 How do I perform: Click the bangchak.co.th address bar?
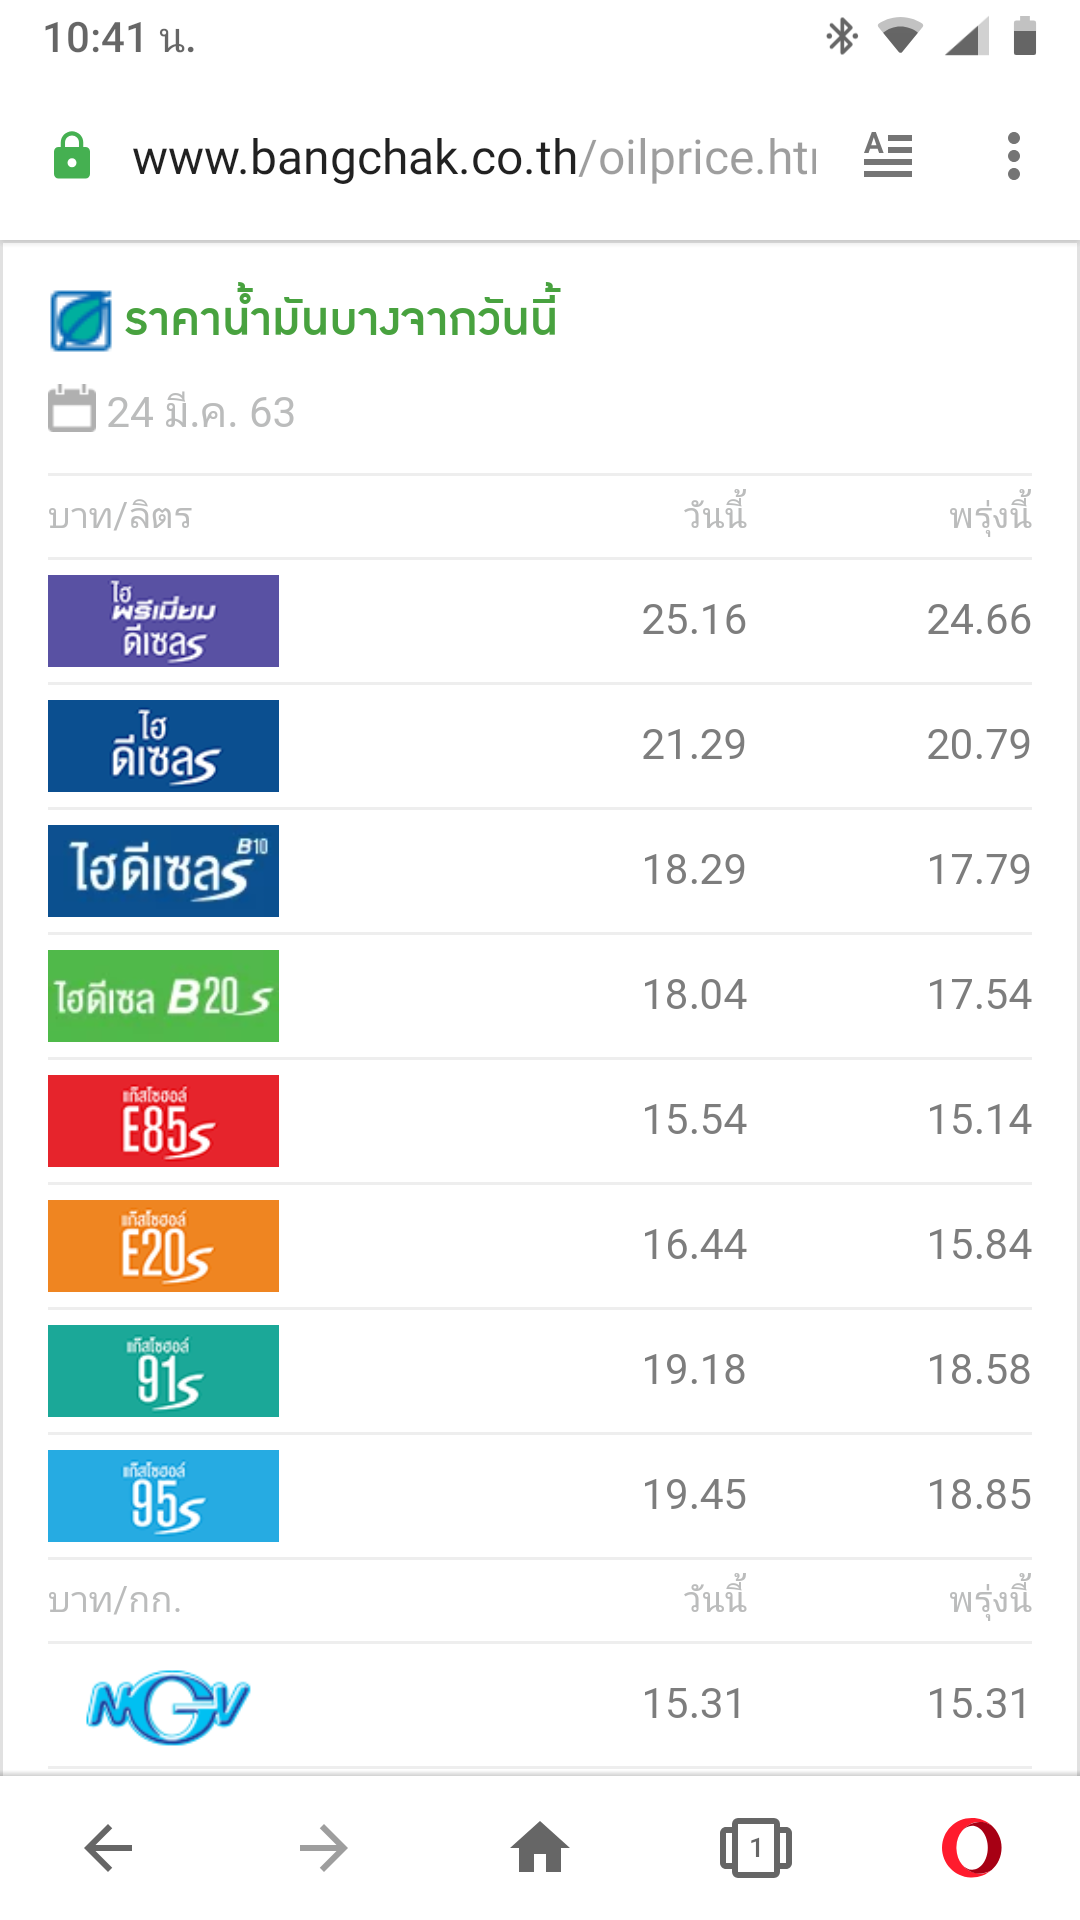[475, 157]
